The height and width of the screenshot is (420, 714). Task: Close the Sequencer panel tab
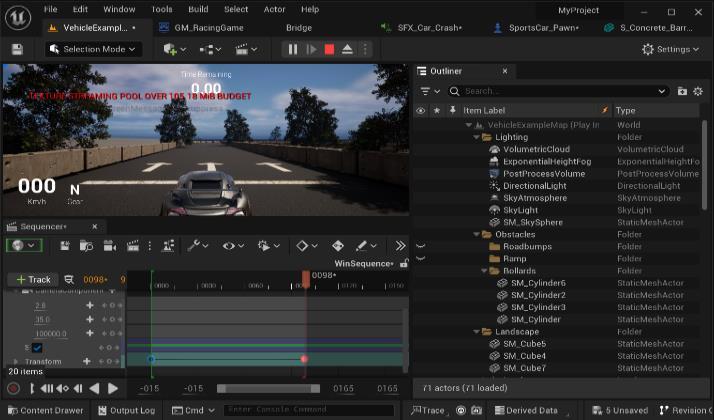[x=95, y=226]
